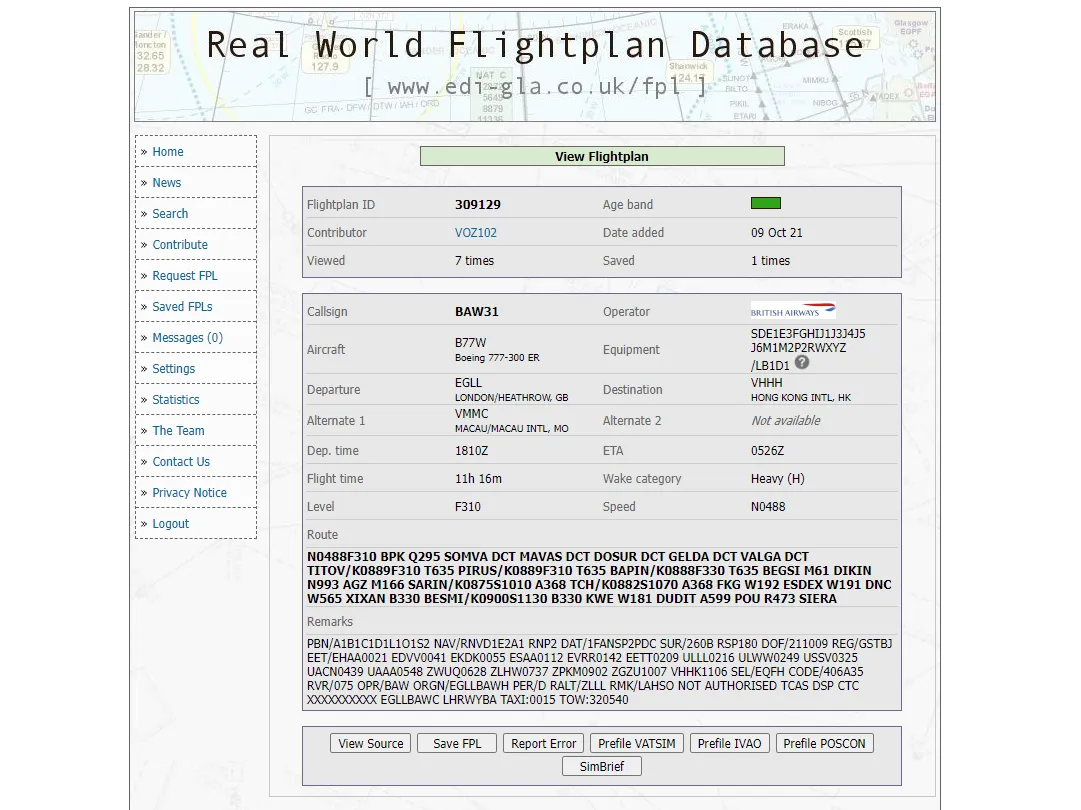This screenshot has height=810, width=1081.
Task: Click the green age band indicator
Action: pyautogui.click(x=765, y=204)
